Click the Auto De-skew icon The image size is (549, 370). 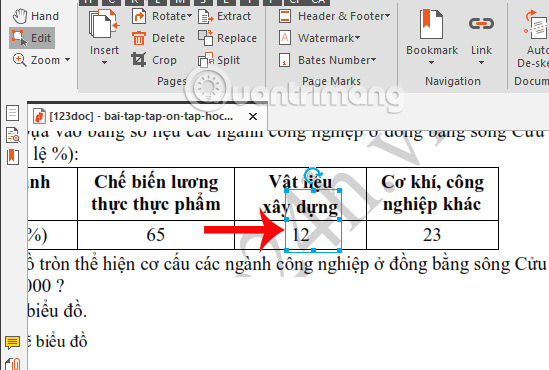point(536,25)
